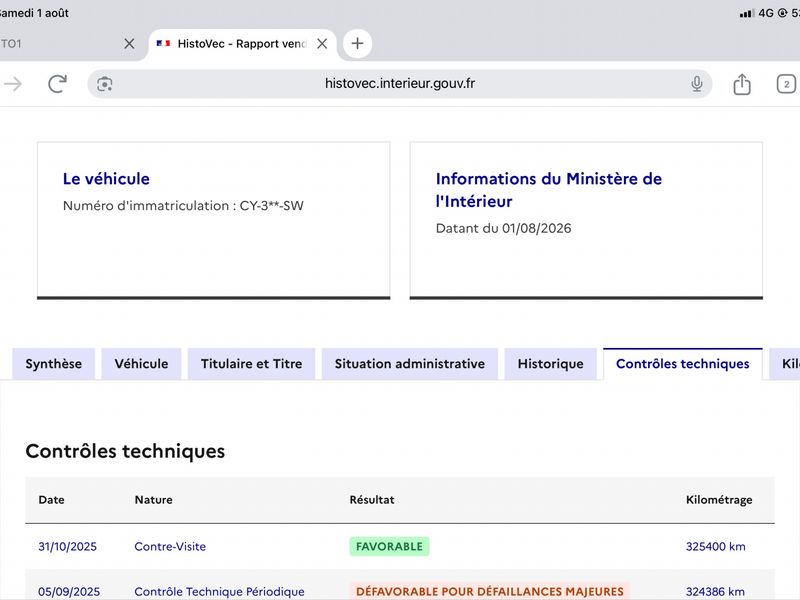The image size is (800, 600).
Task: Click the Informations du Ministère de l'Intérieur heading
Action: (x=548, y=190)
